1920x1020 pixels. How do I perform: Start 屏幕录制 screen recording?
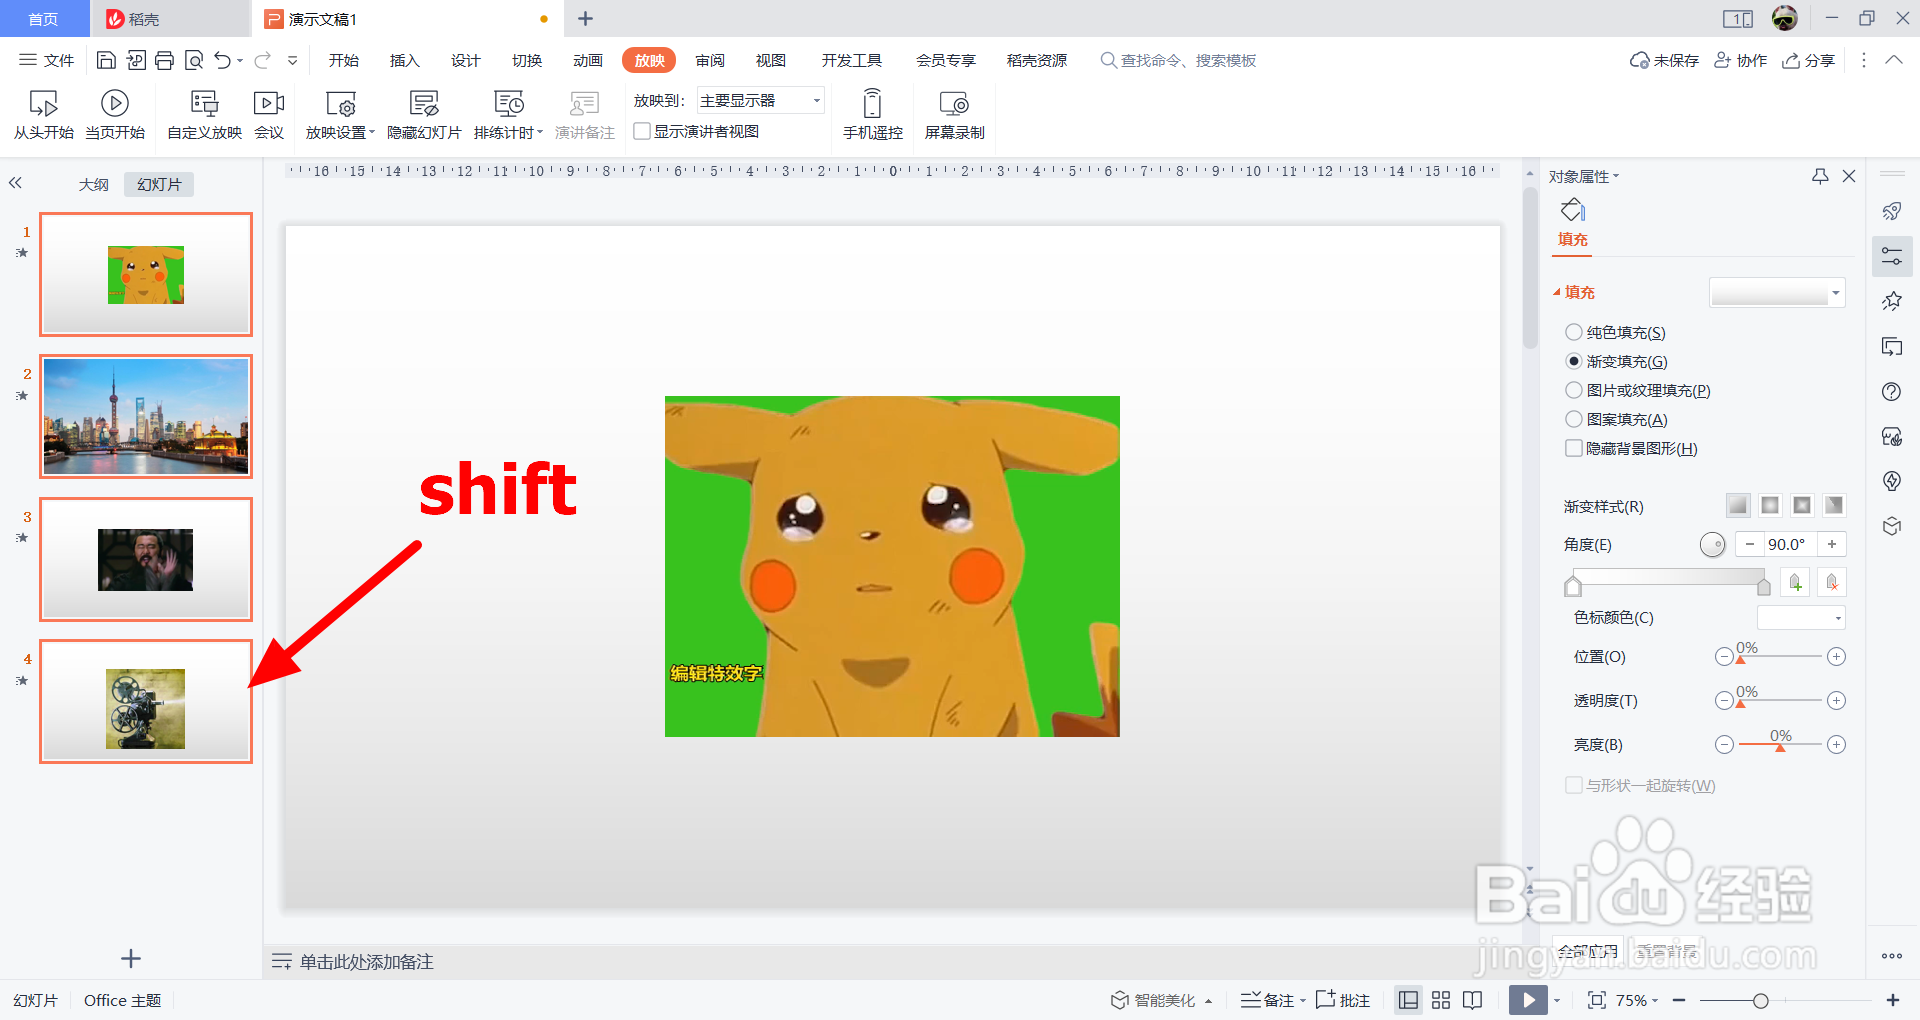pos(954,115)
